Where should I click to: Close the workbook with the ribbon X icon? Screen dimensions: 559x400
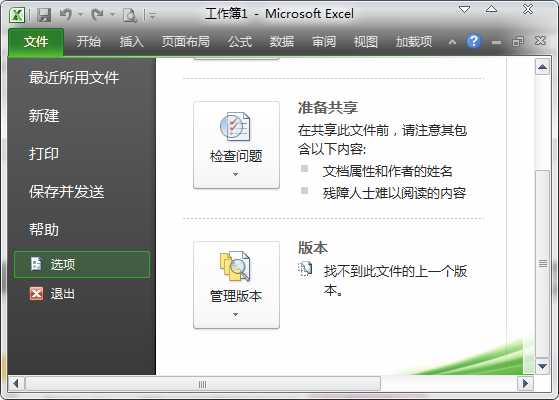point(540,41)
